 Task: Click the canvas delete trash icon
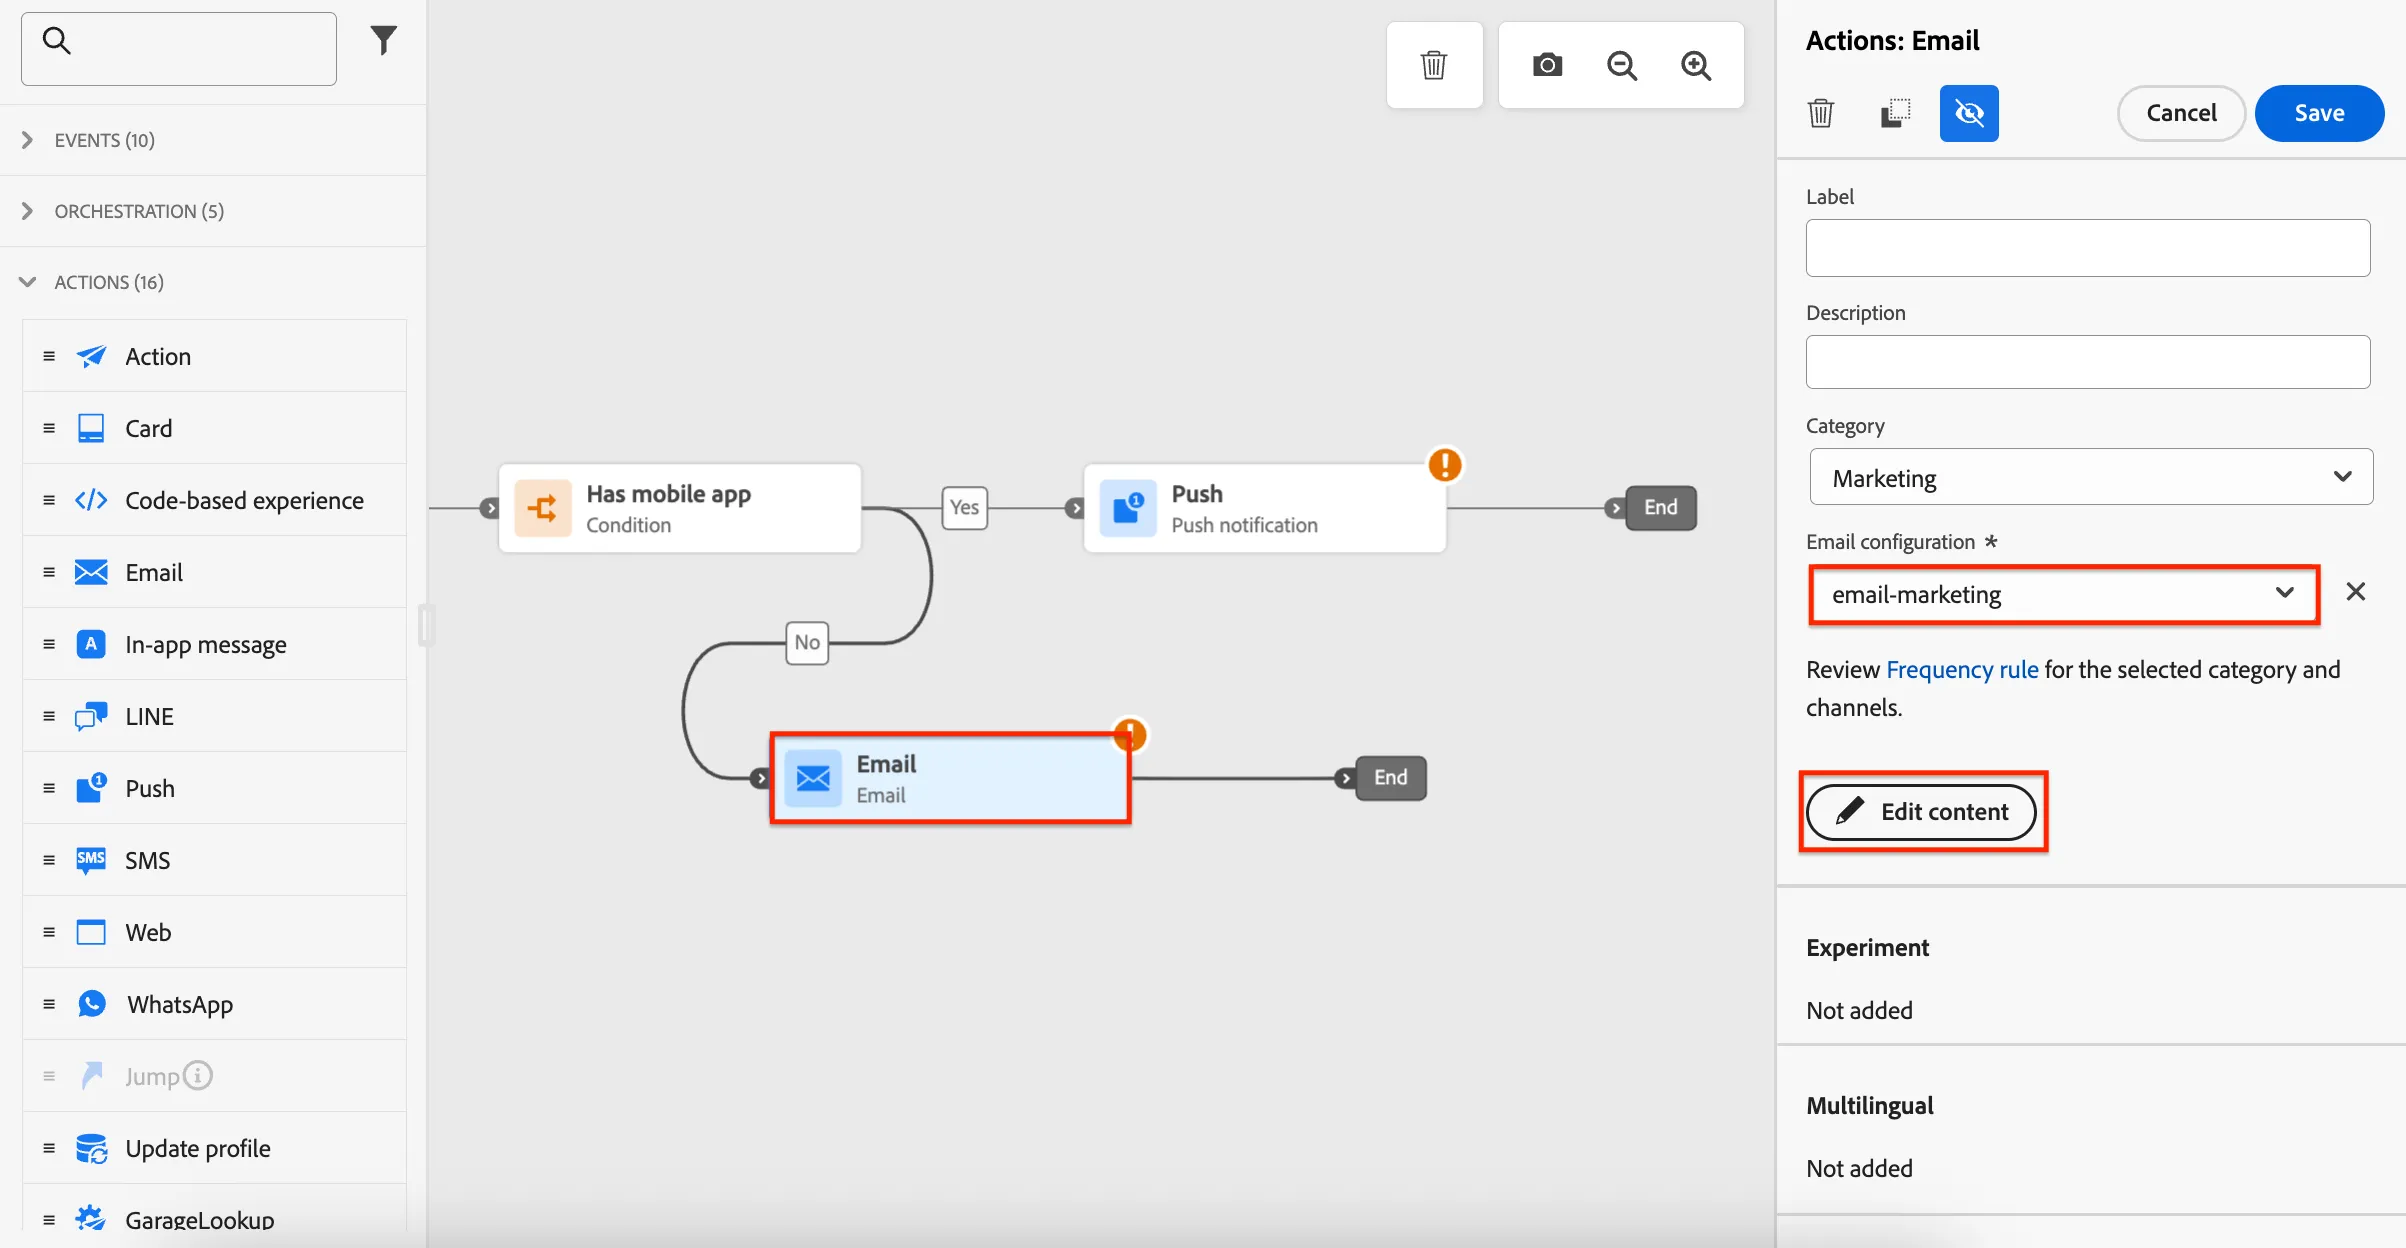click(1434, 65)
